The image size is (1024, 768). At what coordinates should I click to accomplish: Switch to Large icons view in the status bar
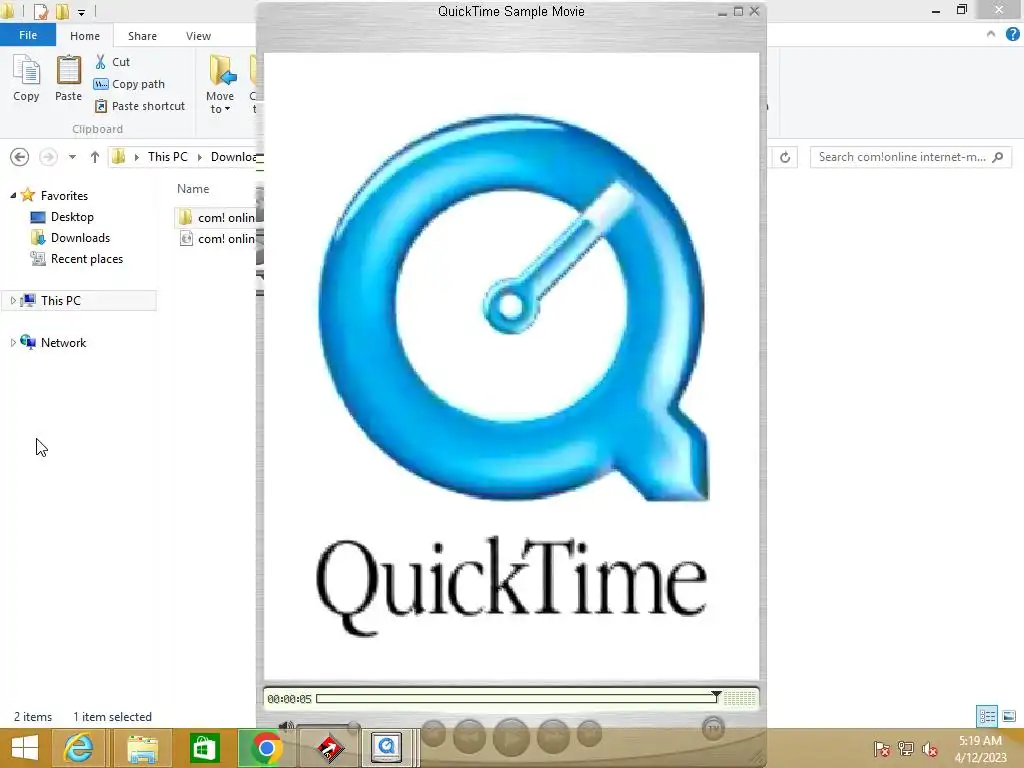point(1009,716)
